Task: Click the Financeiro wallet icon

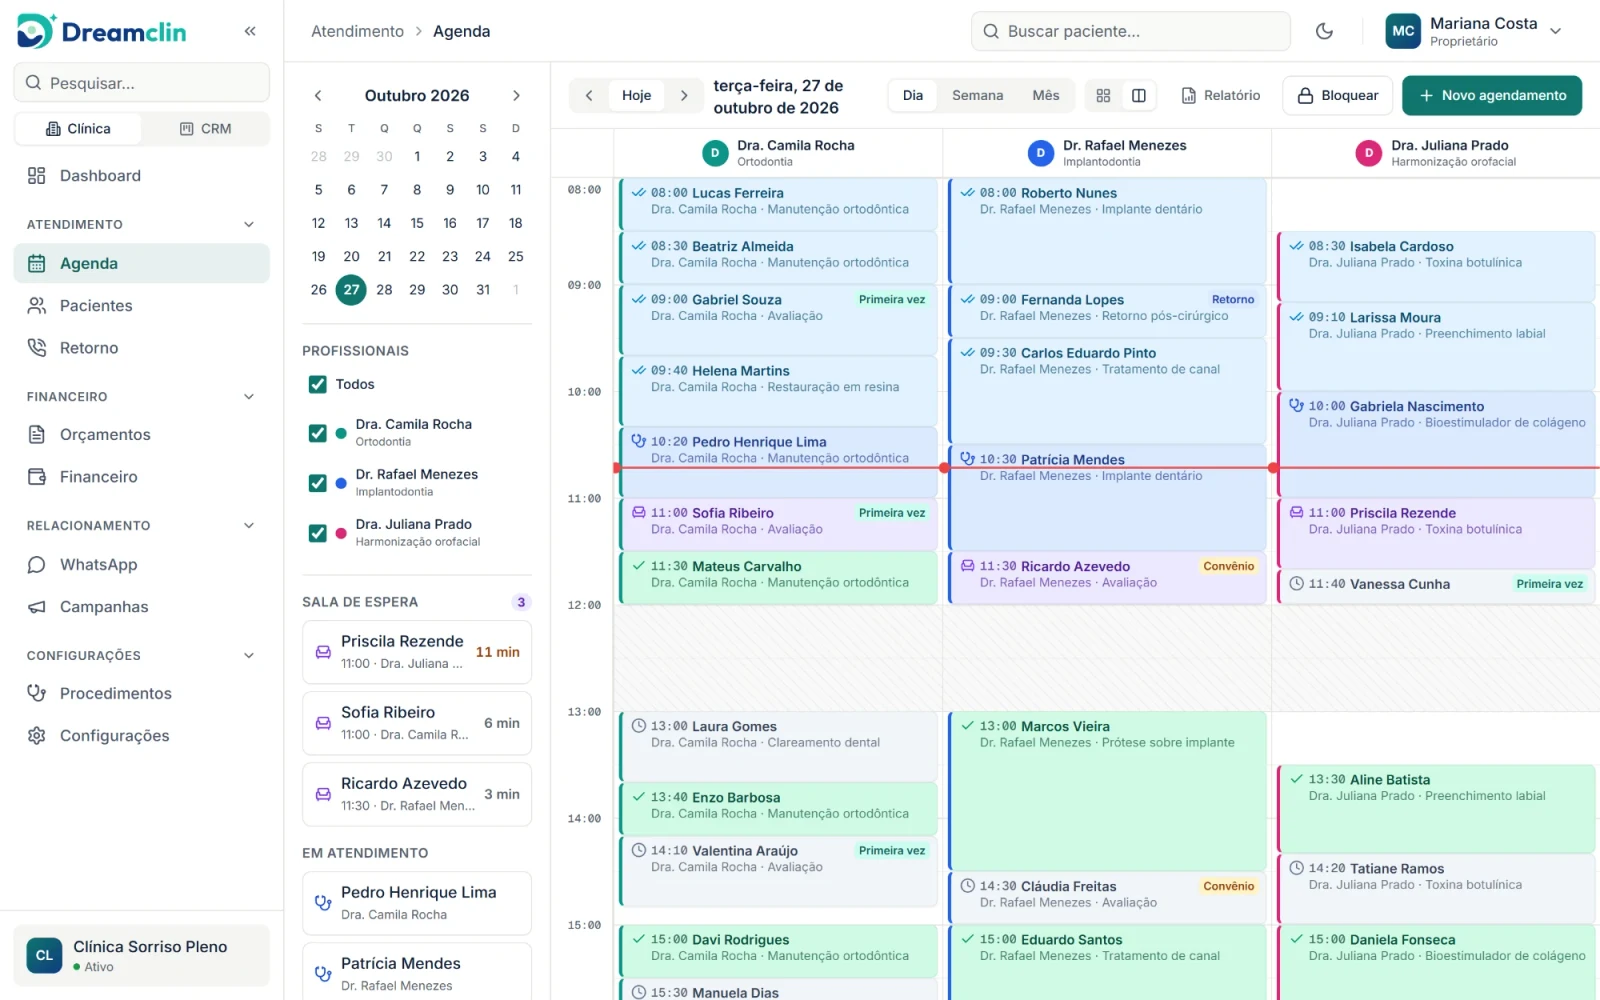Action: [37, 477]
